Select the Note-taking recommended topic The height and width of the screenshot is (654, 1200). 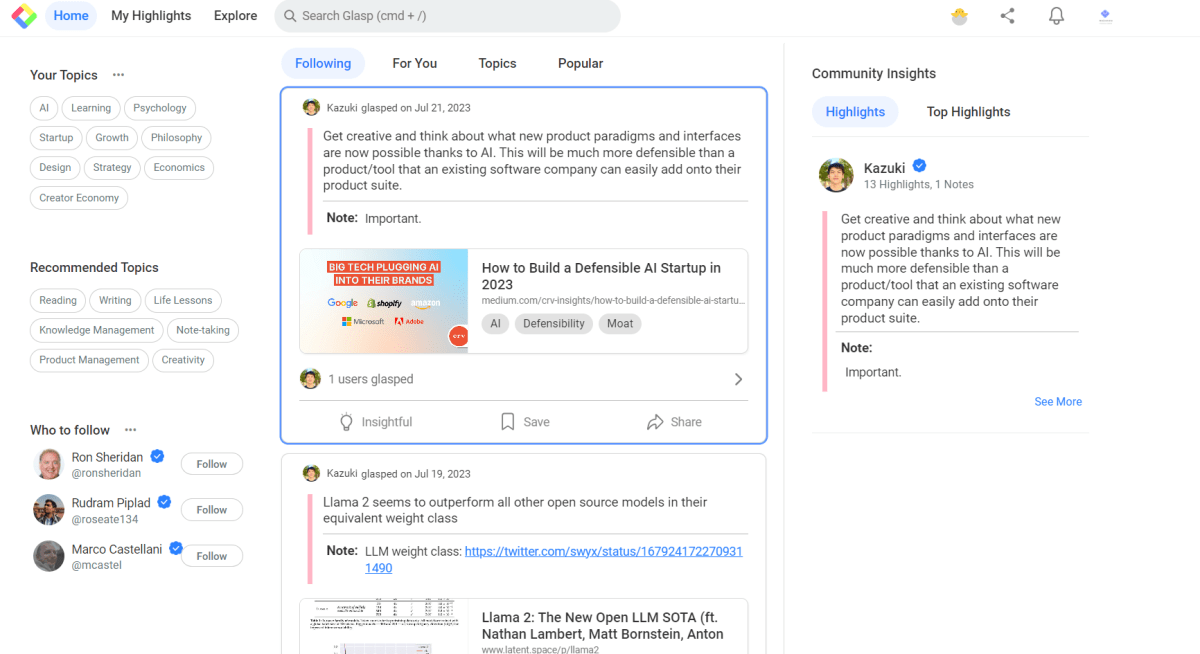203,330
